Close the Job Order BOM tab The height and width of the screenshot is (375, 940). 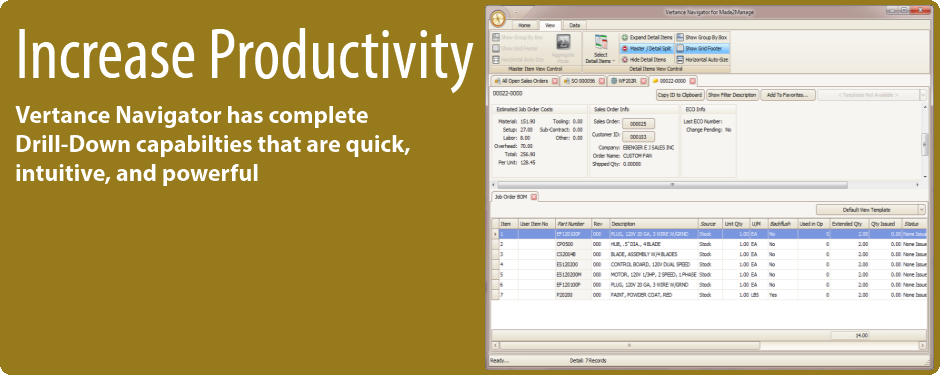(x=533, y=196)
